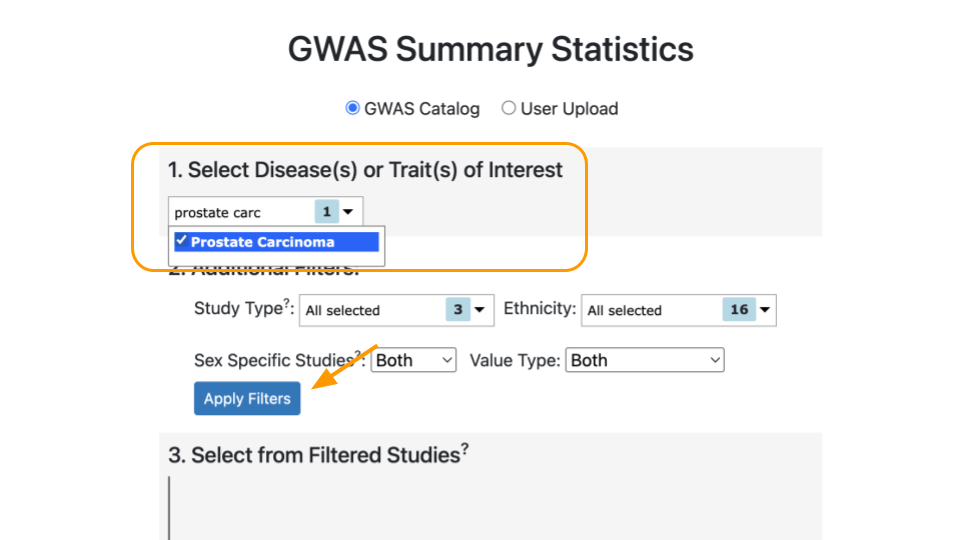Select the GWAS Catalog radio button
Viewport: 960px width, 540px height.
(352, 108)
